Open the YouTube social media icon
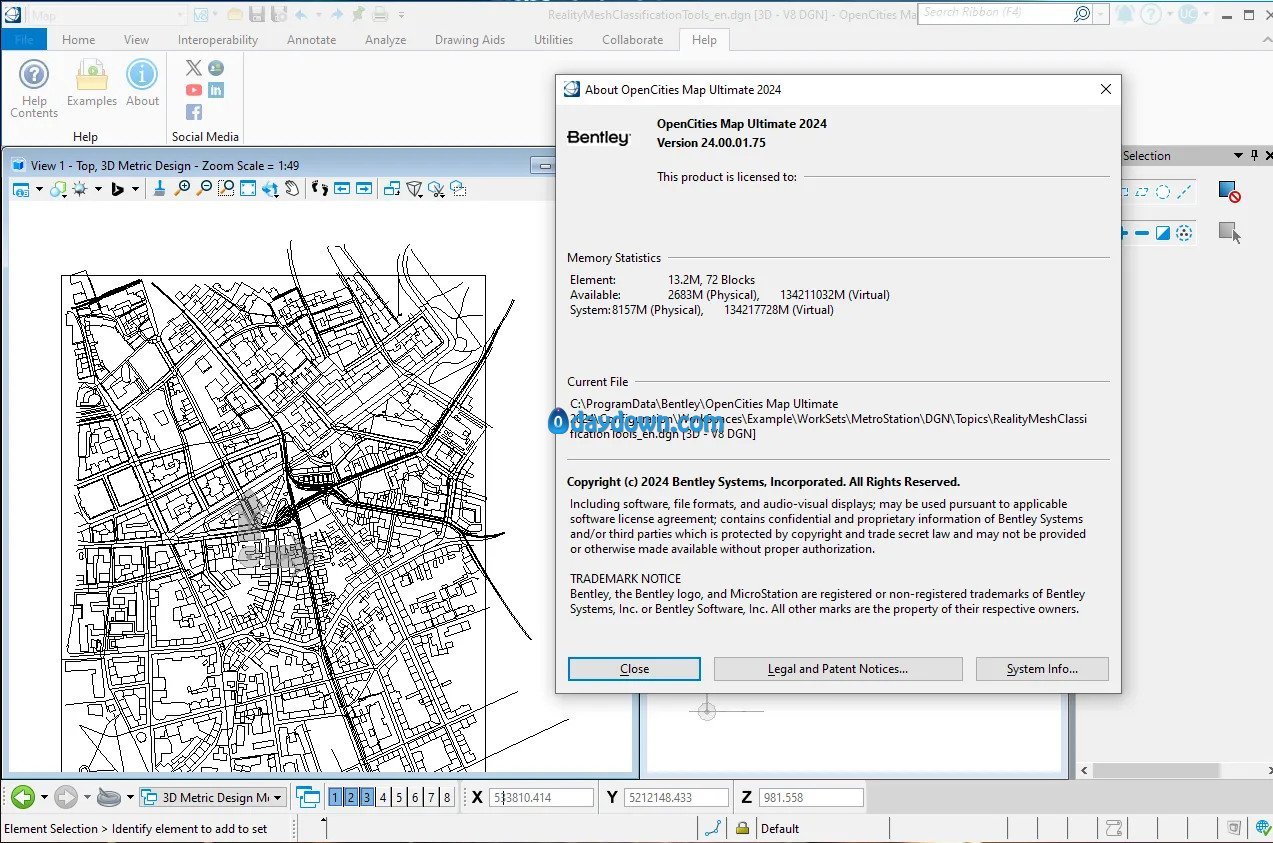This screenshot has height=843, width=1273. [193, 90]
